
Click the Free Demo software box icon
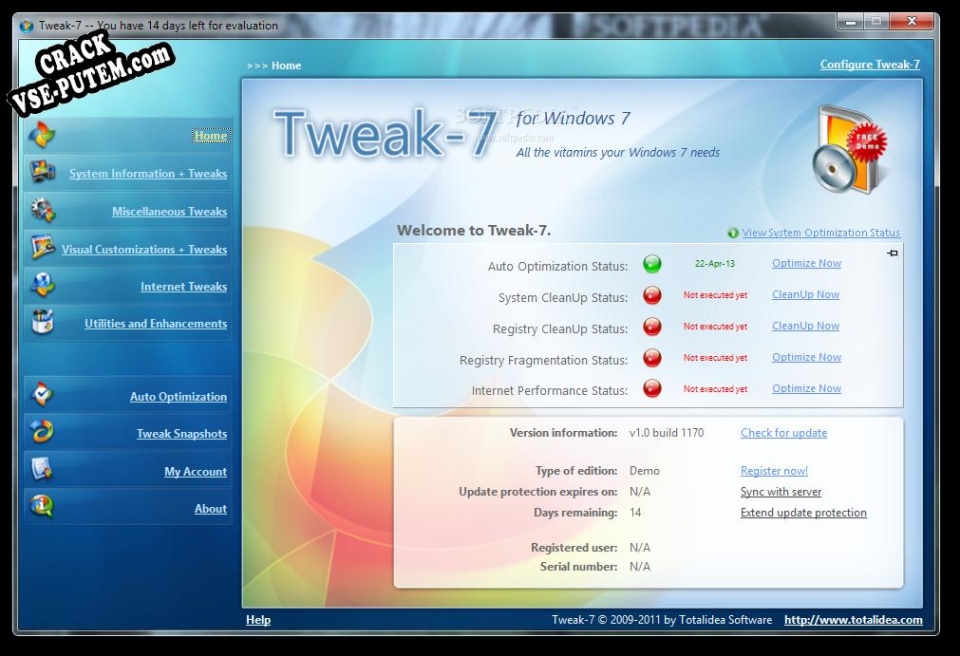coord(849,151)
